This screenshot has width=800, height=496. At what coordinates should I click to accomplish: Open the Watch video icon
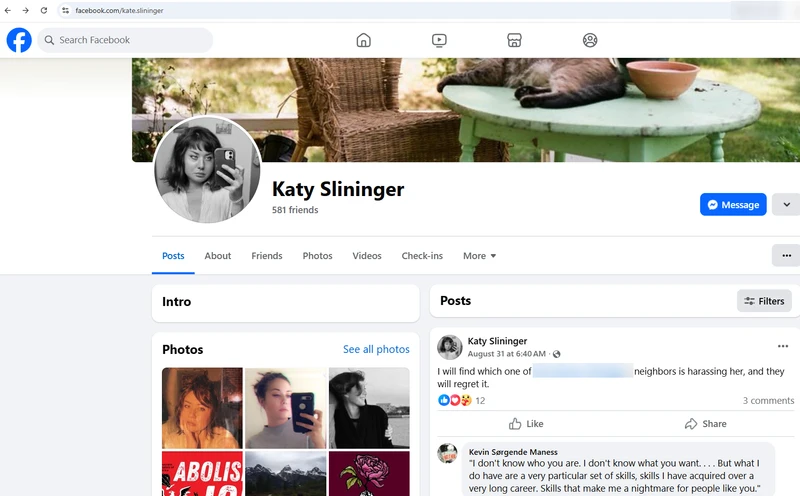[439, 40]
